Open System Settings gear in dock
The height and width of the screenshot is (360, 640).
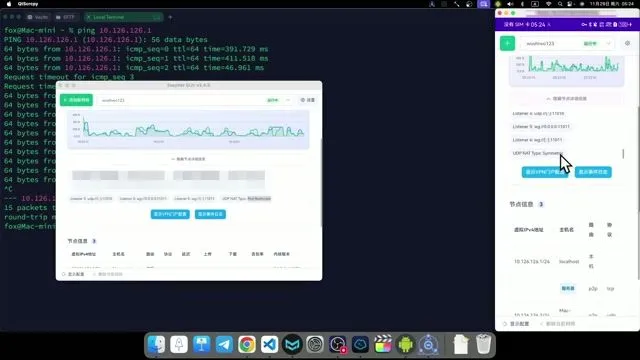pyautogui.click(x=315, y=344)
